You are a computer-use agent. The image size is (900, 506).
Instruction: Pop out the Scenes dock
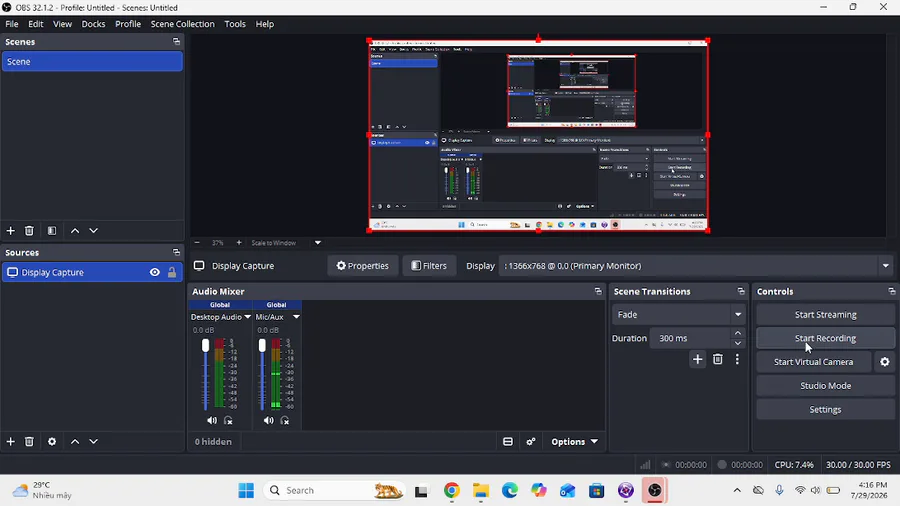tap(176, 42)
